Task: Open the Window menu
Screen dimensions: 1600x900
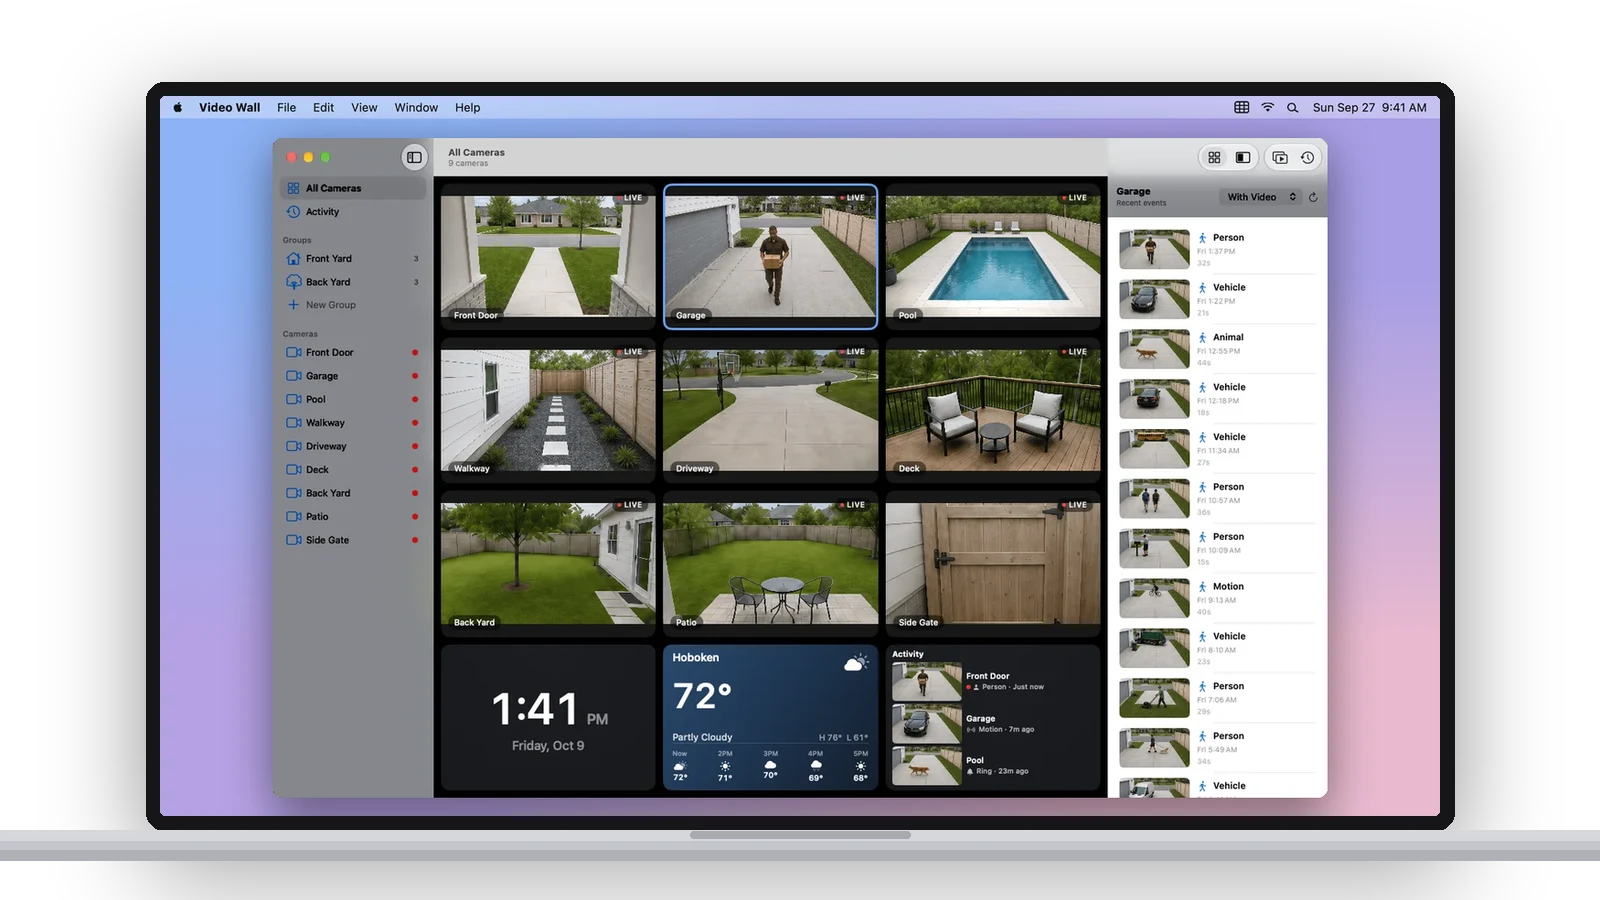Action: (x=416, y=107)
